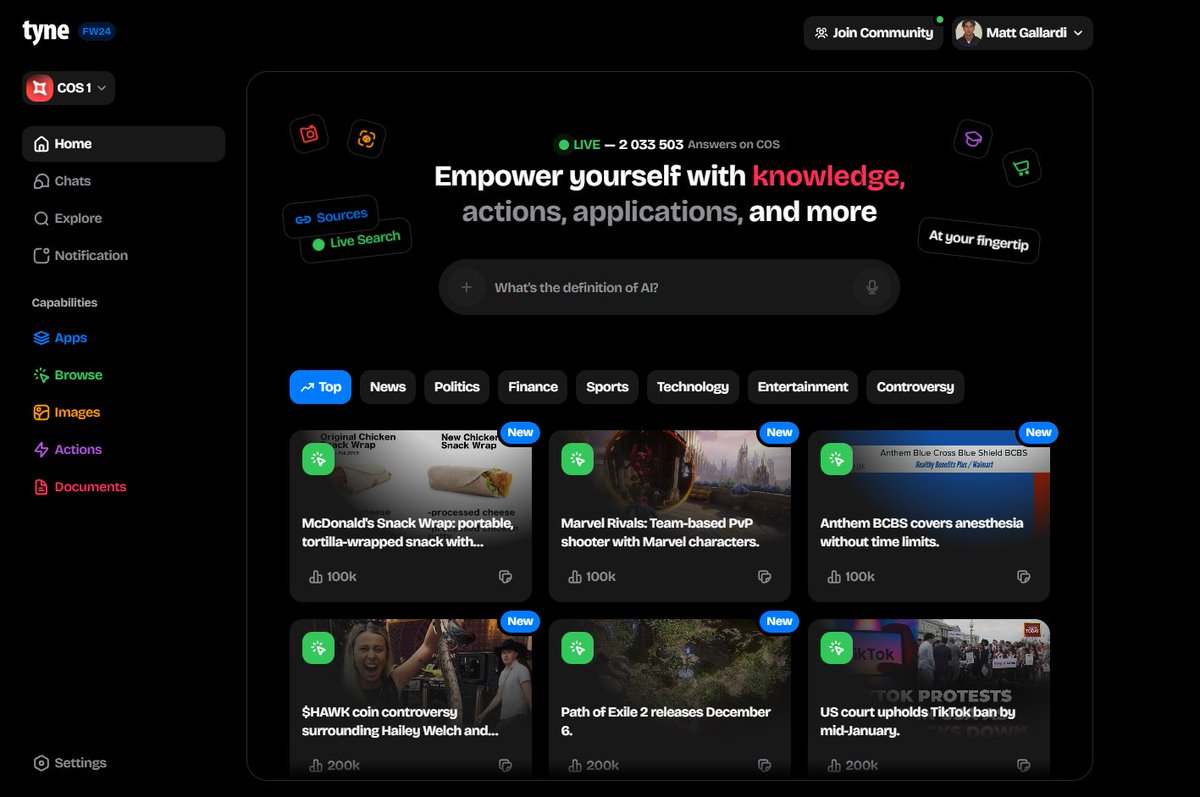Image resolution: width=1200 pixels, height=797 pixels.
Task: Select the Top category tab
Action: tap(320, 387)
